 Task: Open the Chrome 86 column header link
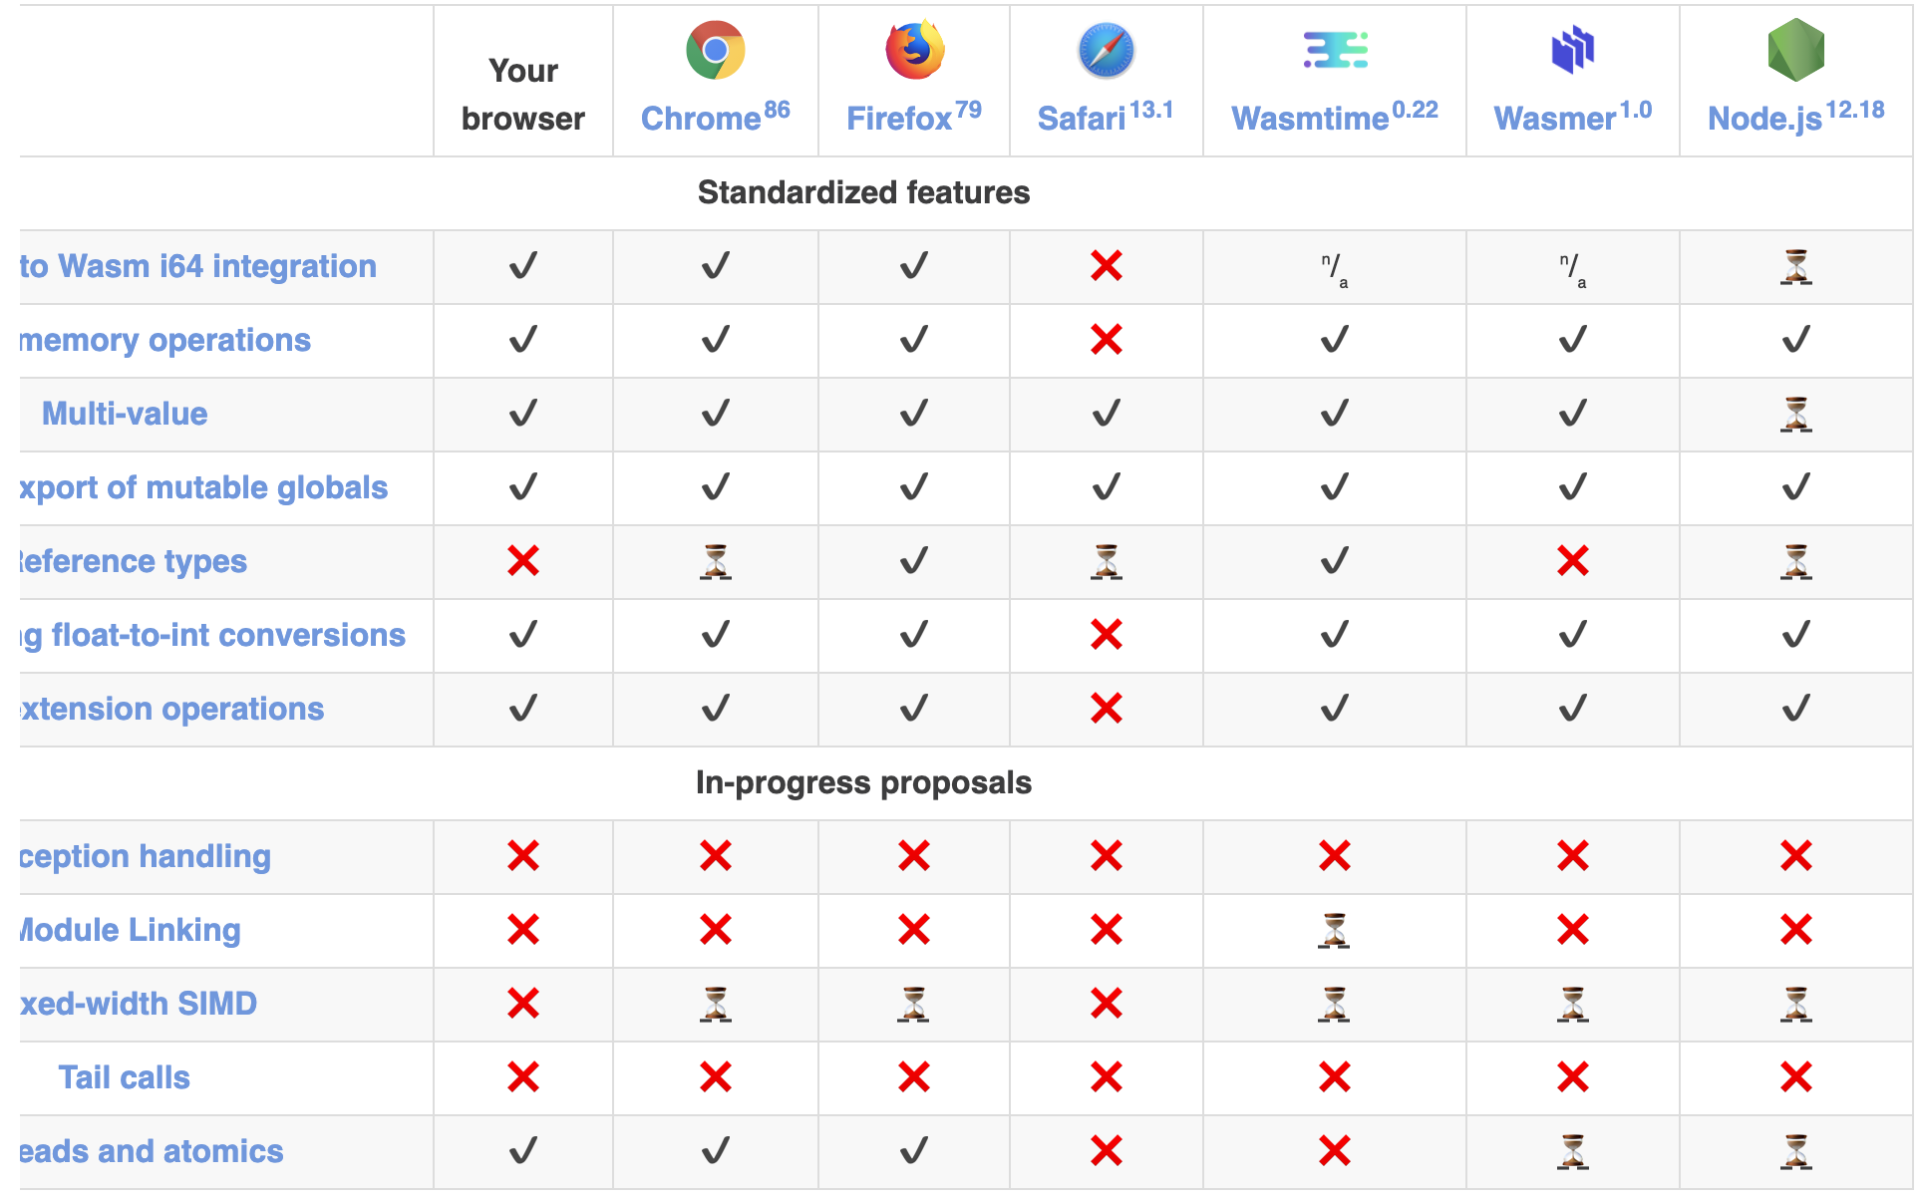coord(715,117)
